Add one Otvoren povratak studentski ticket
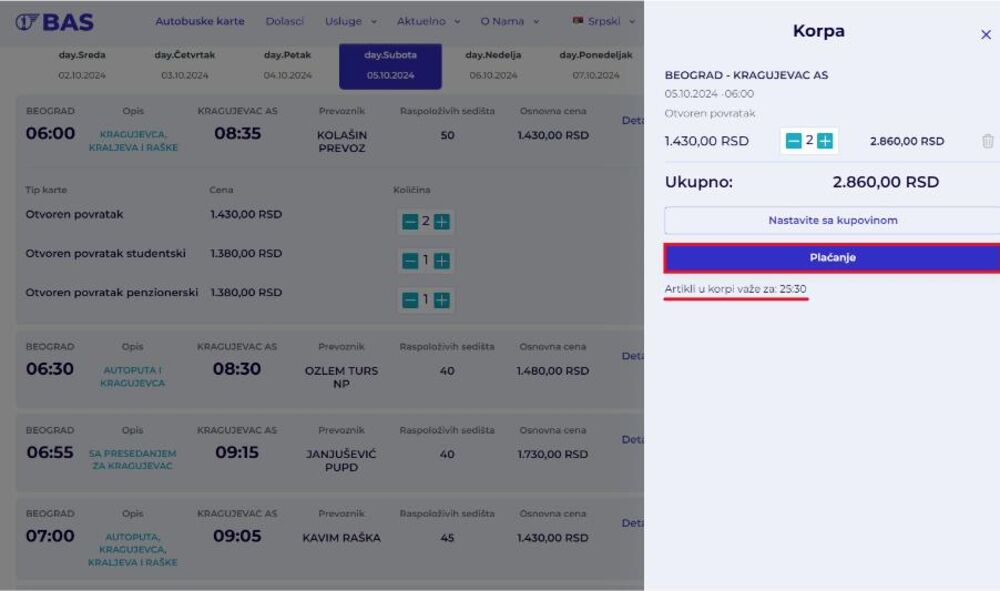The height and width of the screenshot is (591, 1000). click(x=442, y=261)
